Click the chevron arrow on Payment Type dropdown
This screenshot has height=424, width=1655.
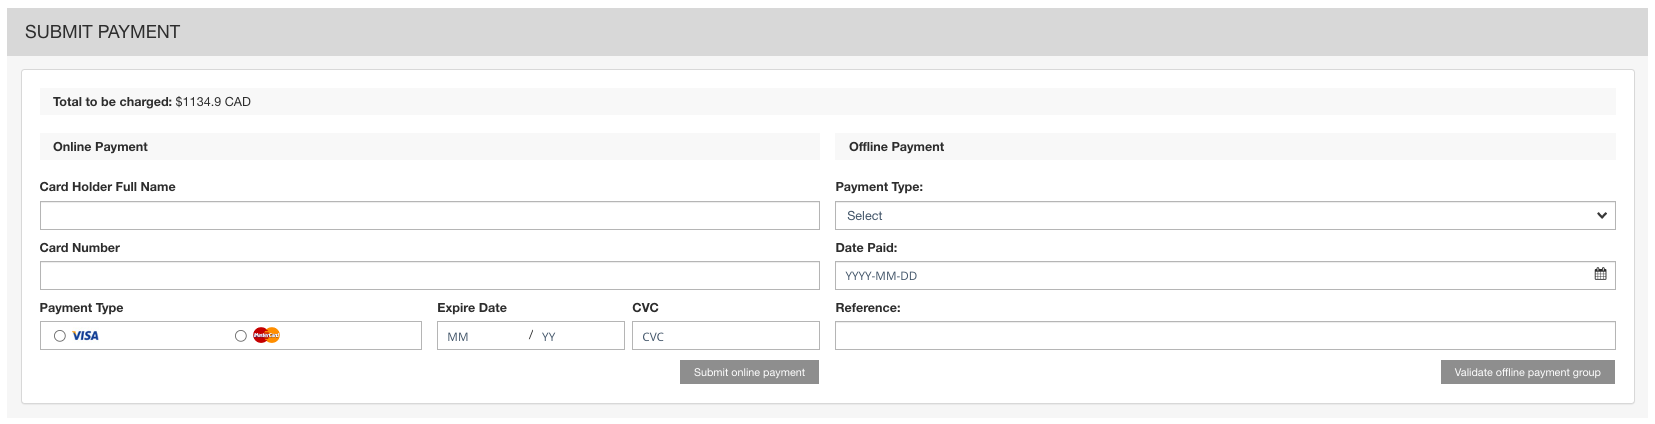[1601, 216]
